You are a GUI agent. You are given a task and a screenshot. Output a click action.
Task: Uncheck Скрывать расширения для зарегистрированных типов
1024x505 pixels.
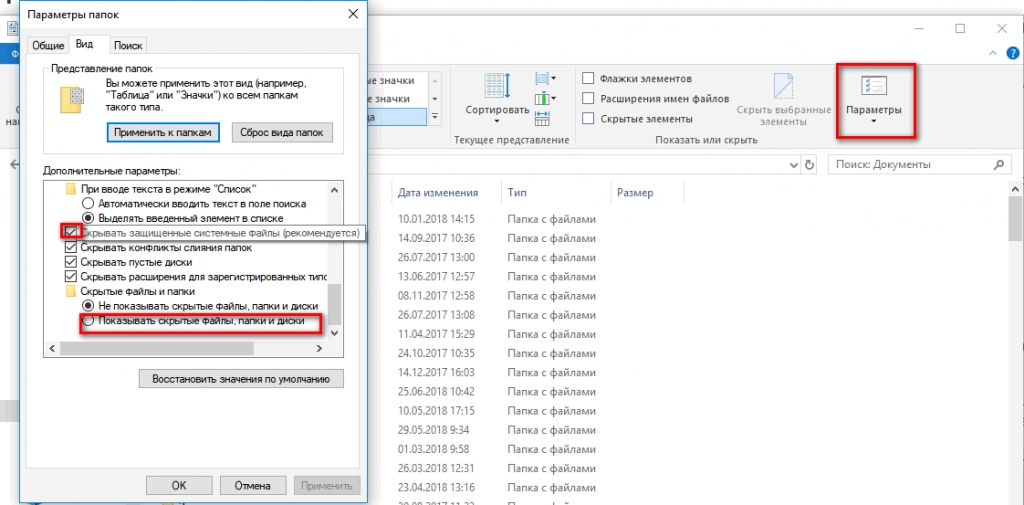pyautogui.click(x=71, y=277)
